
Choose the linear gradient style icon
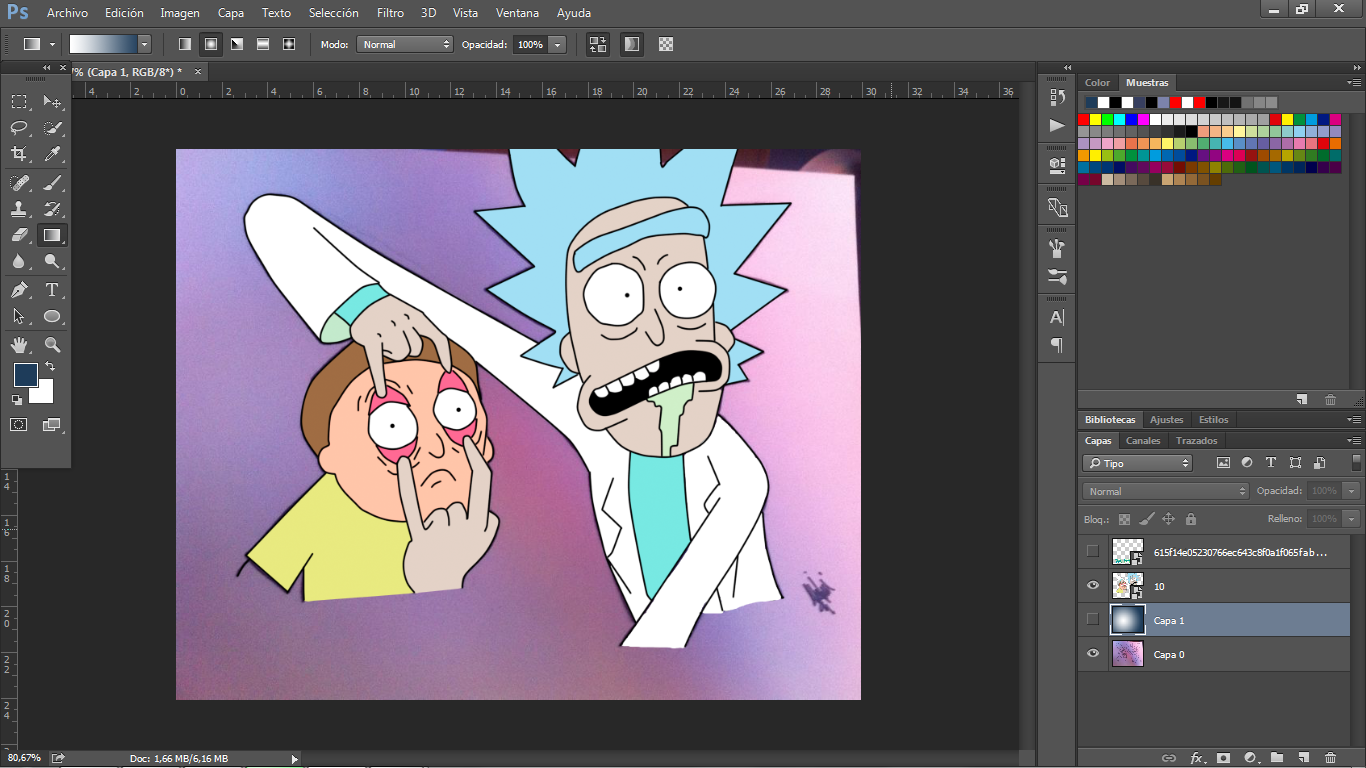pos(185,44)
